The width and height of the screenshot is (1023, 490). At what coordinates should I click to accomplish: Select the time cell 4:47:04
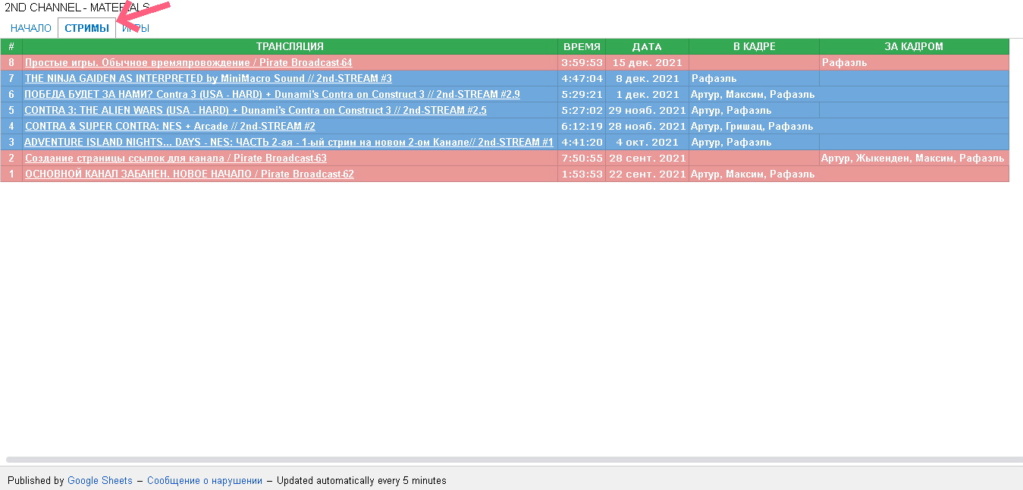click(x=581, y=78)
